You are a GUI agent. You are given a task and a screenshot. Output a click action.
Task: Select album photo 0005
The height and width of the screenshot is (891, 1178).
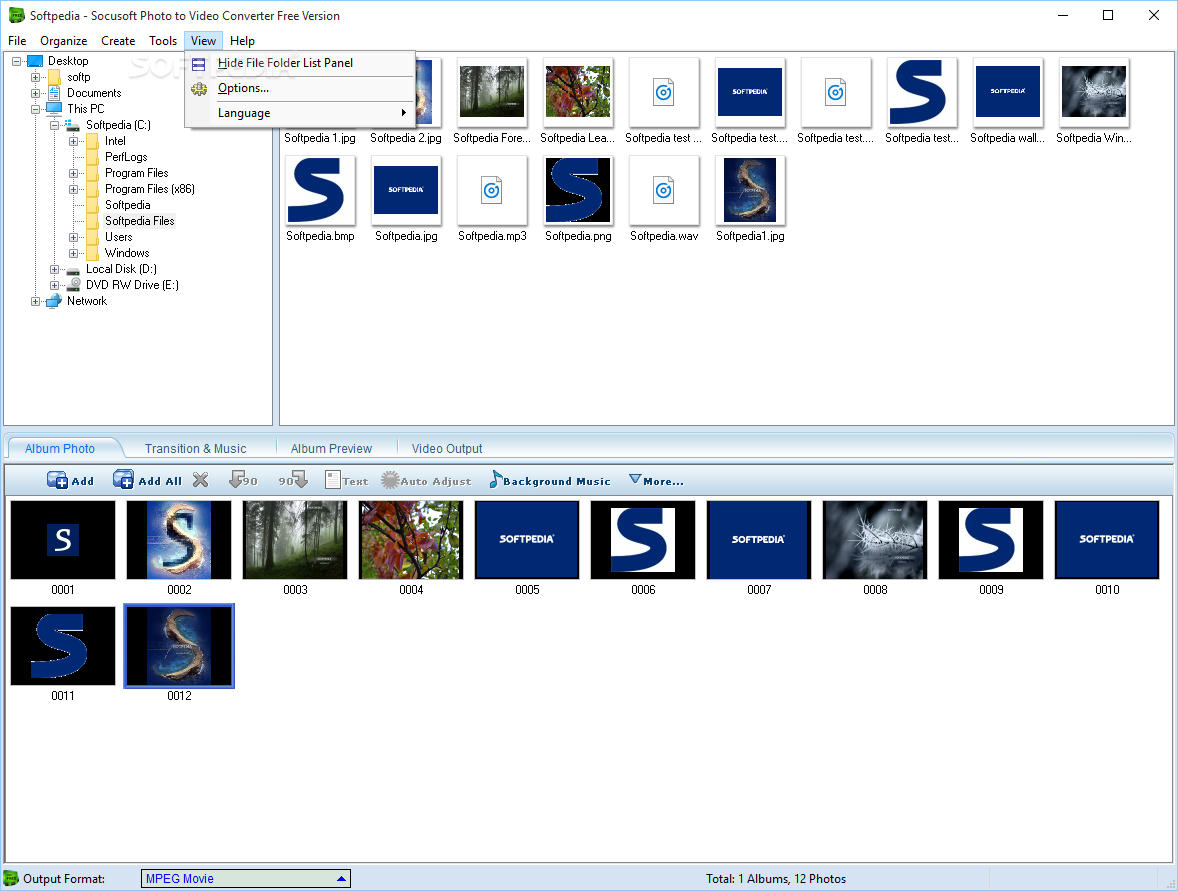[527, 540]
